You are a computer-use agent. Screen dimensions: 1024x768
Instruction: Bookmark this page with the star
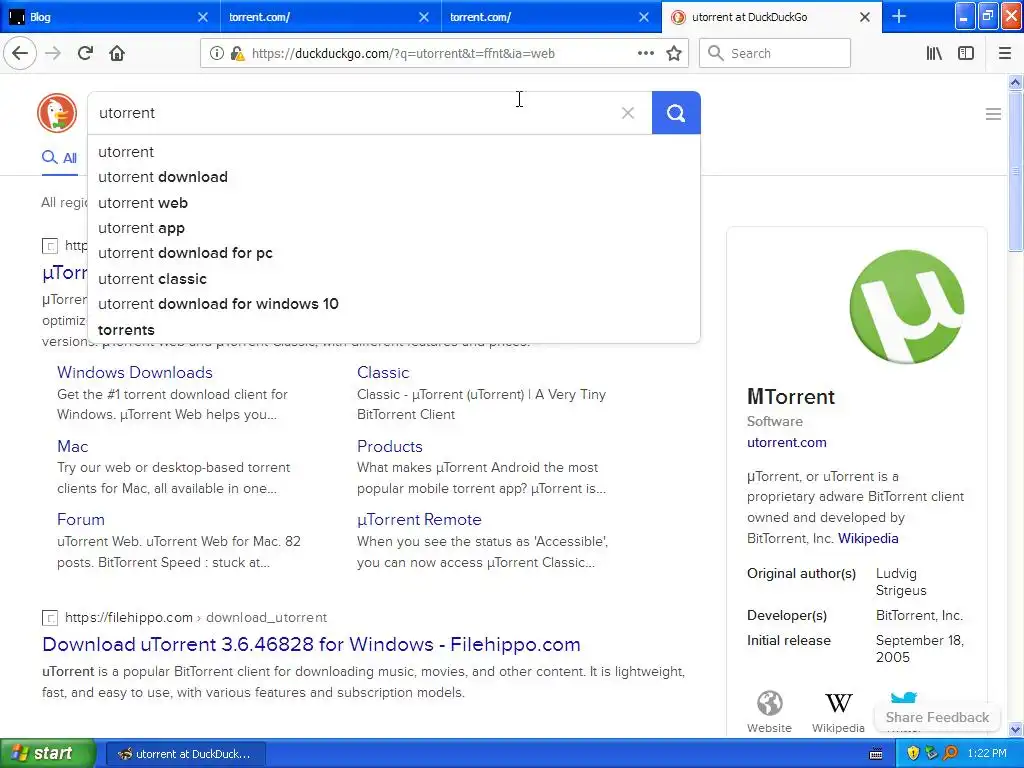click(x=674, y=54)
